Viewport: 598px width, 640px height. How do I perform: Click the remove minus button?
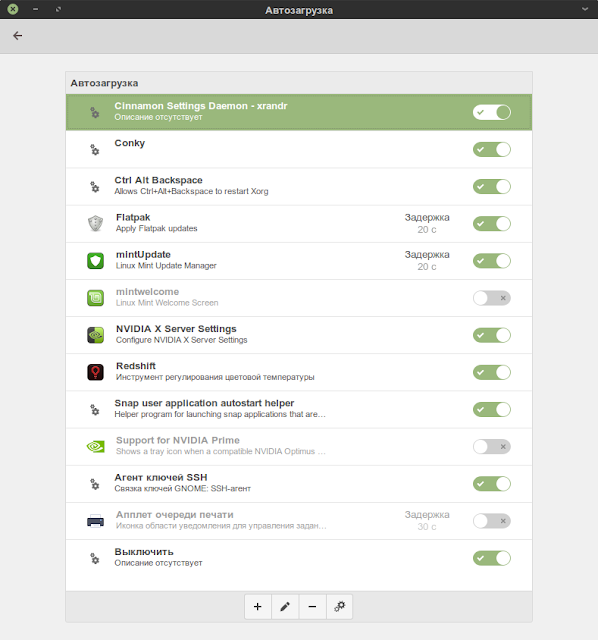click(x=312, y=607)
